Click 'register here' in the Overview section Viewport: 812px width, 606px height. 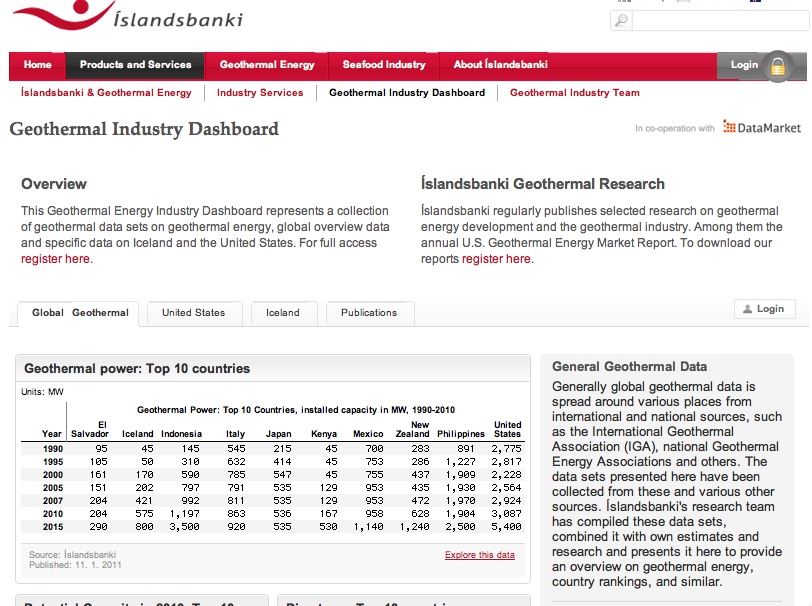(x=55, y=259)
